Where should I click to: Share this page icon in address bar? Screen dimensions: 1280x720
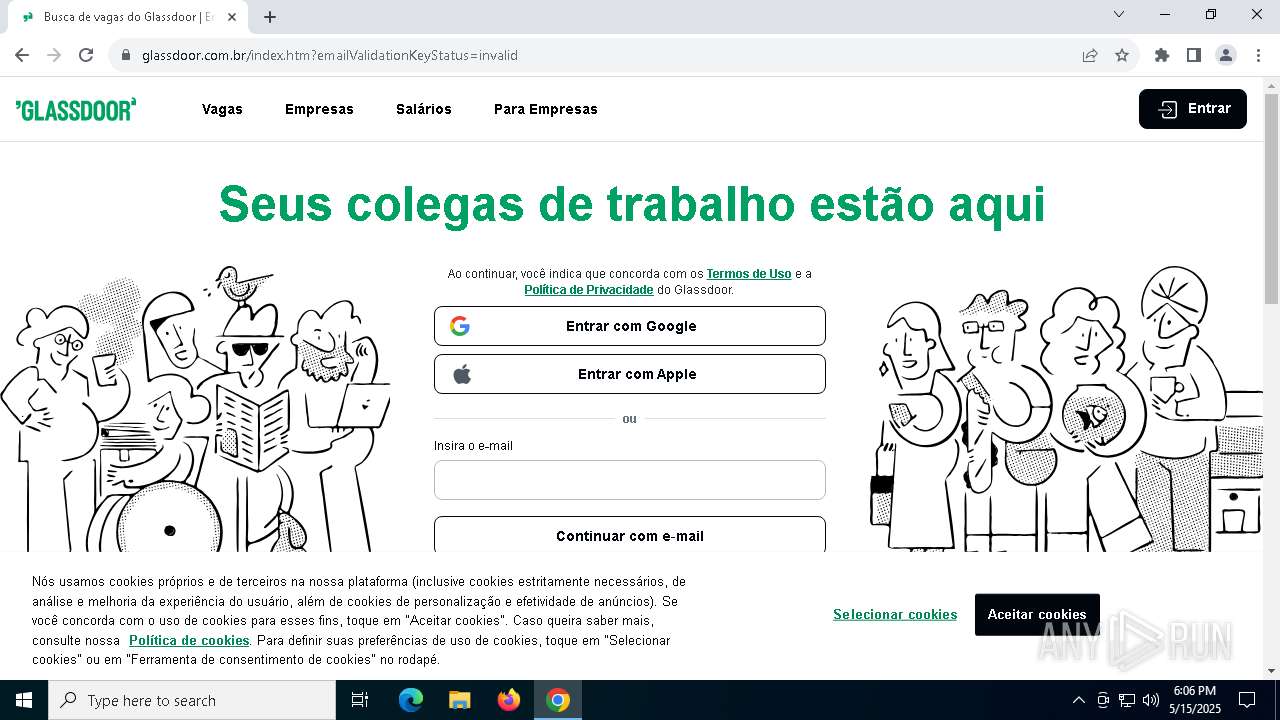[1090, 55]
